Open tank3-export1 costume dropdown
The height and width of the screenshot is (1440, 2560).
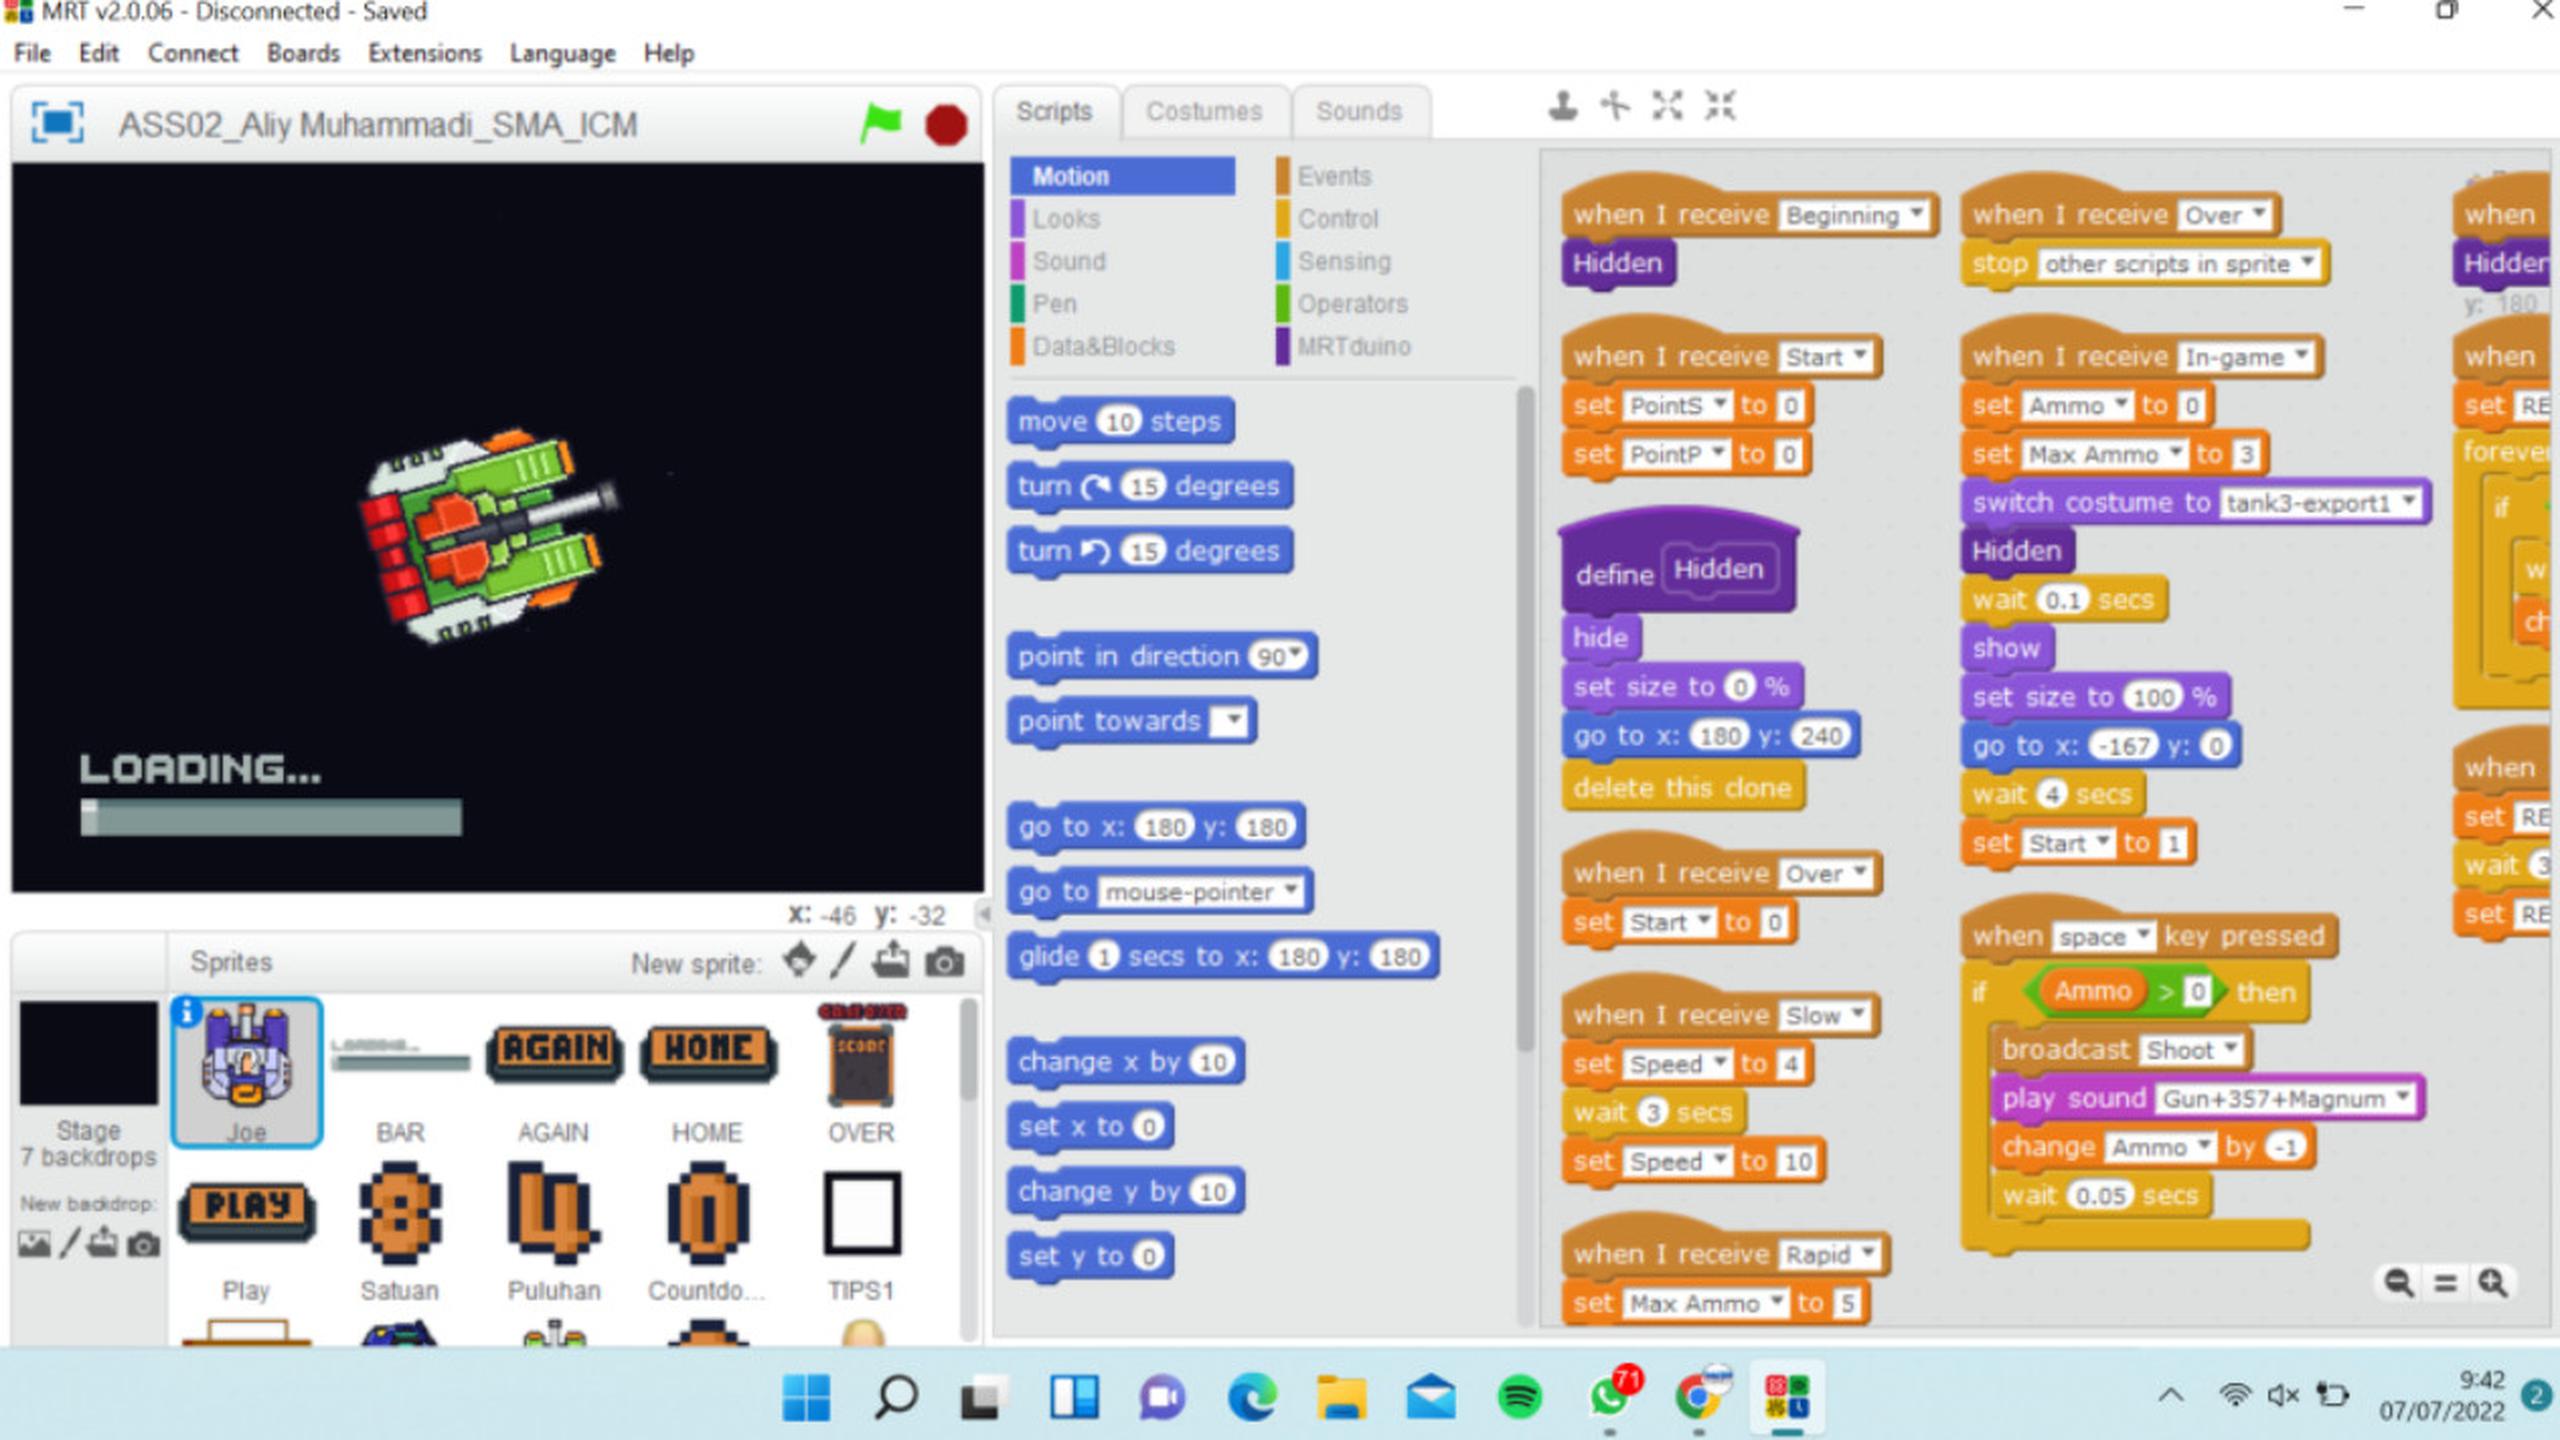(2409, 500)
